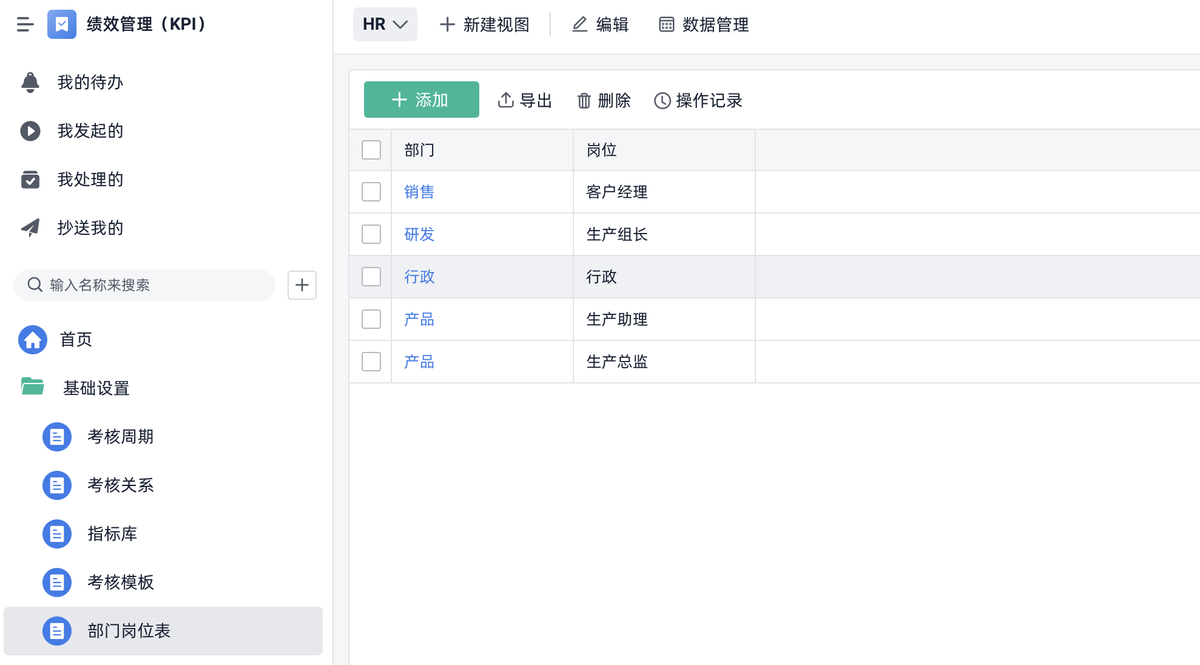Click the hamburger menu icon
Screen dimensions: 1200x665
pyautogui.click(x=25, y=24)
